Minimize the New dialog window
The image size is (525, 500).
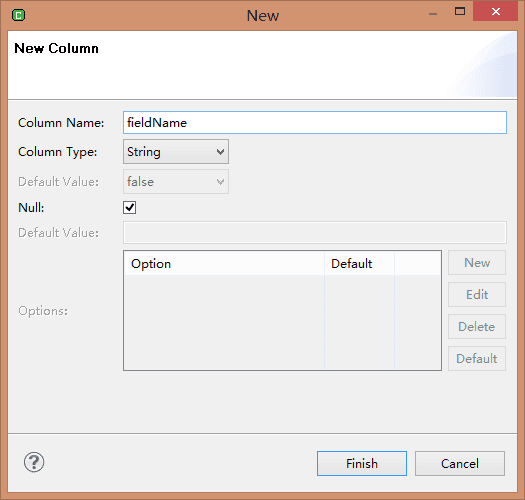click(433, 14)
